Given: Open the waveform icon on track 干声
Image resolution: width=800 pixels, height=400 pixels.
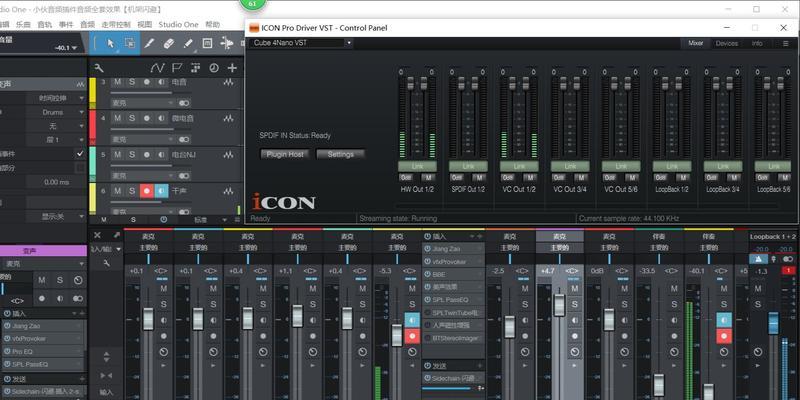Looking at the screenshot, I should pos(229,191).
